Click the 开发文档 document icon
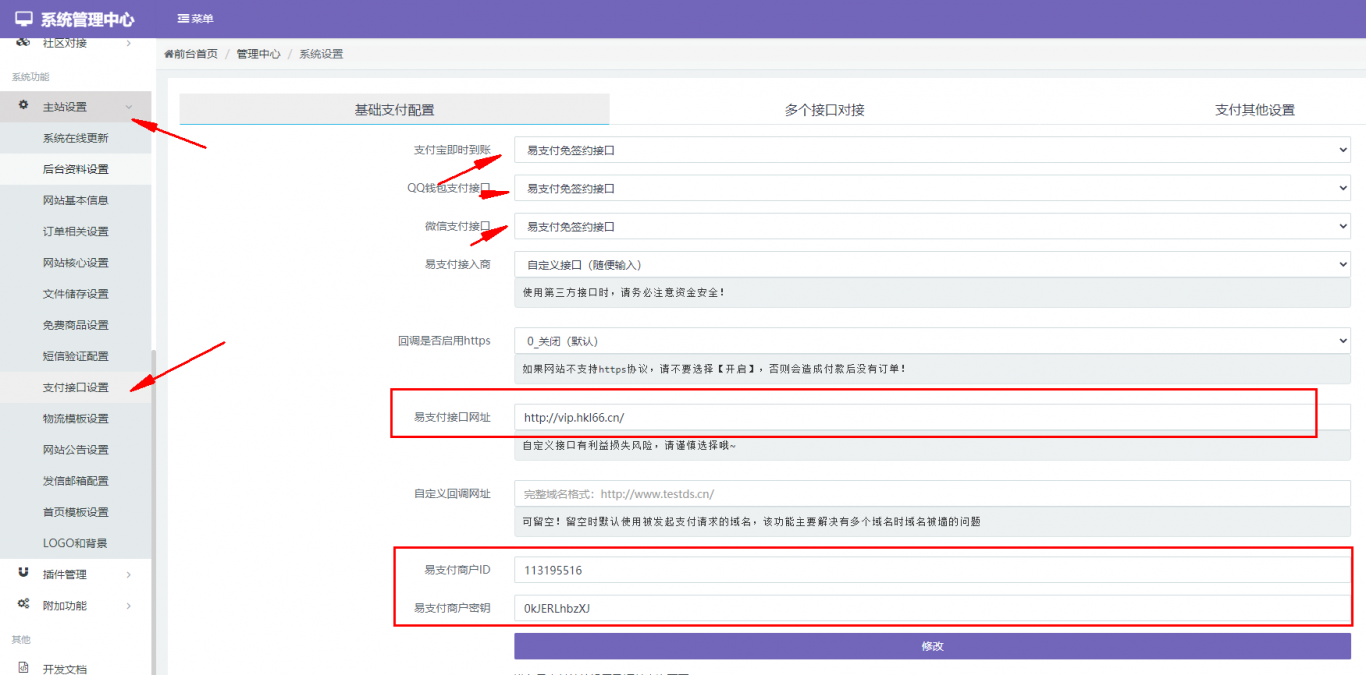The width and height of the screenshot is (1366, 675). 24,668
